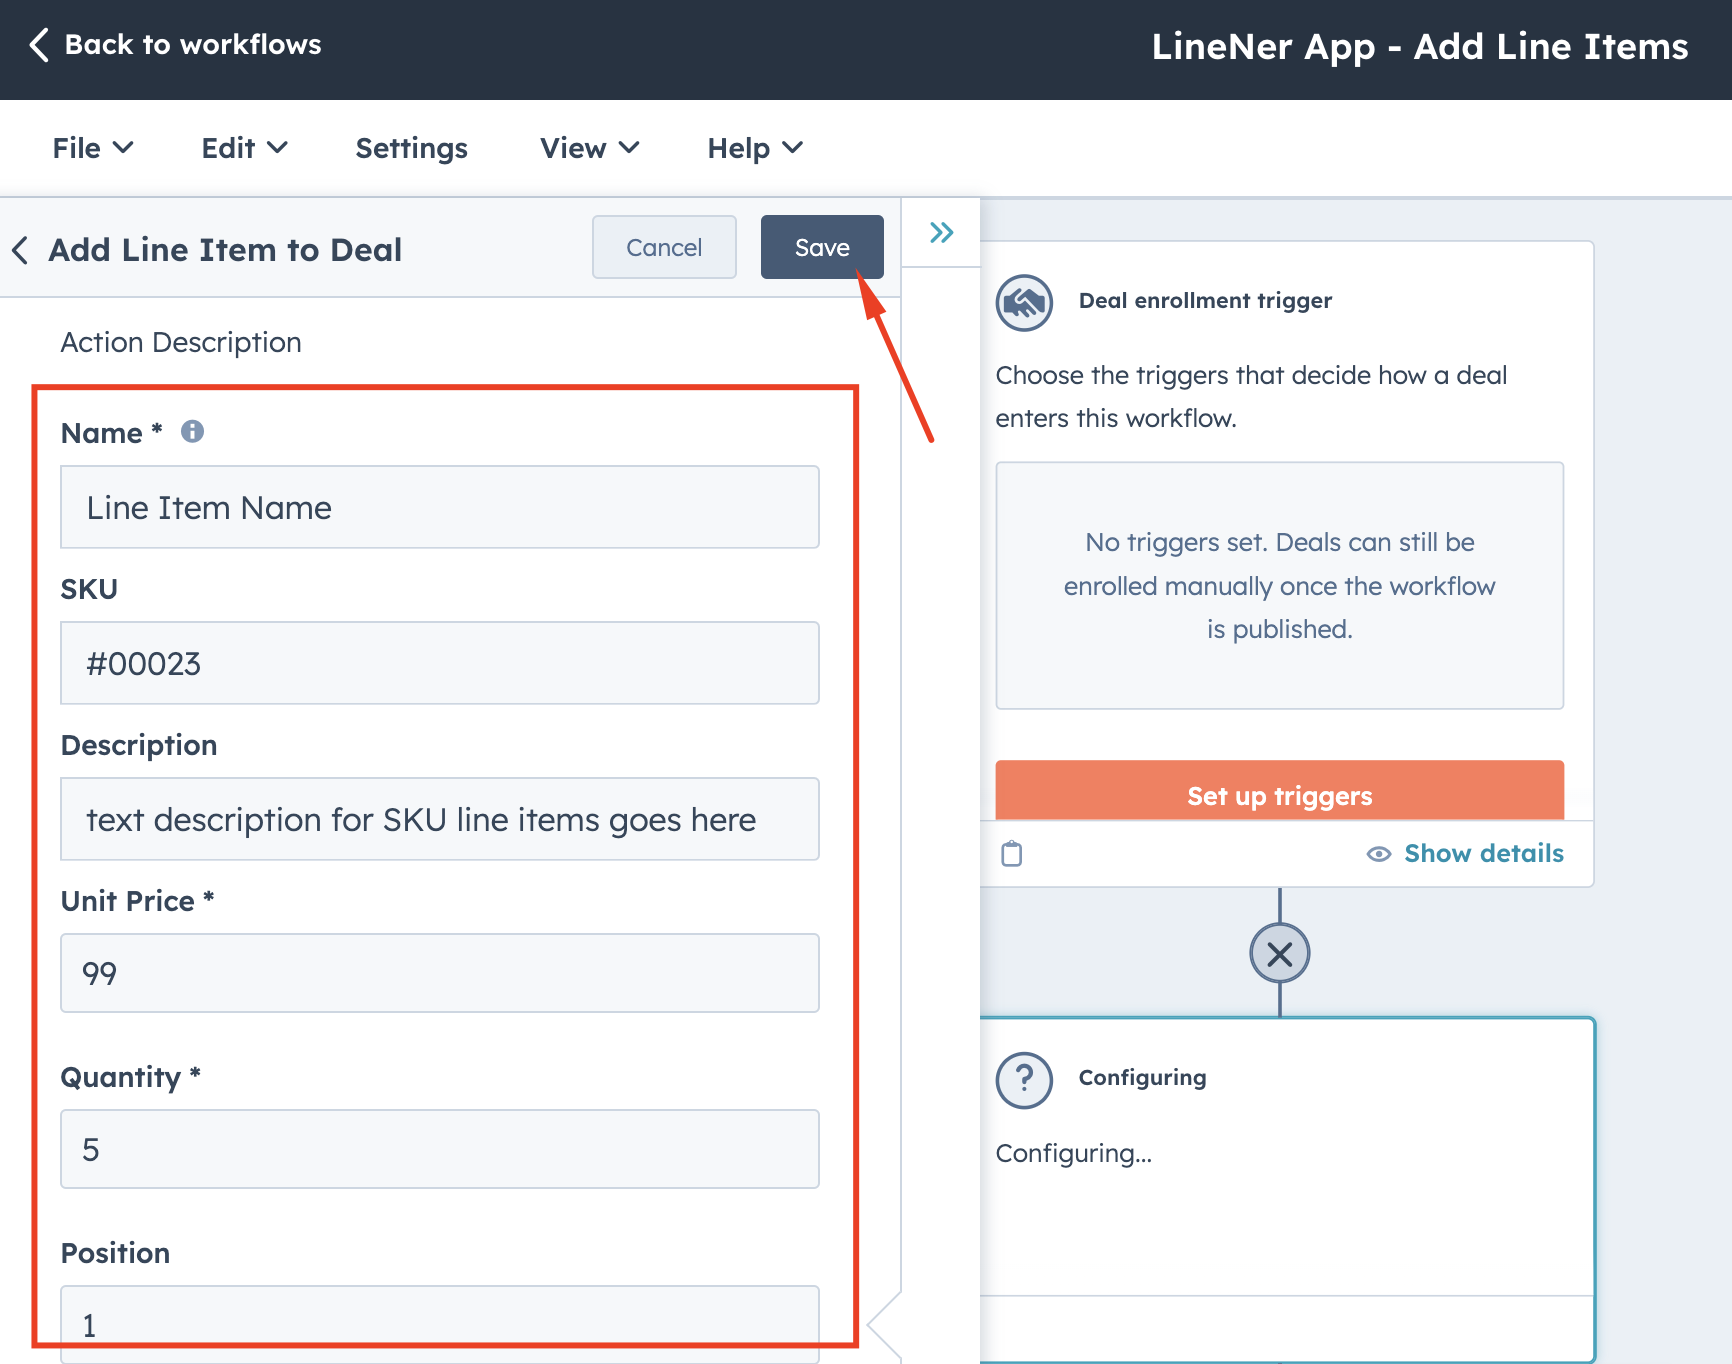Click the Action Description label
The image size is (1732, 1364).
[181, 342]
